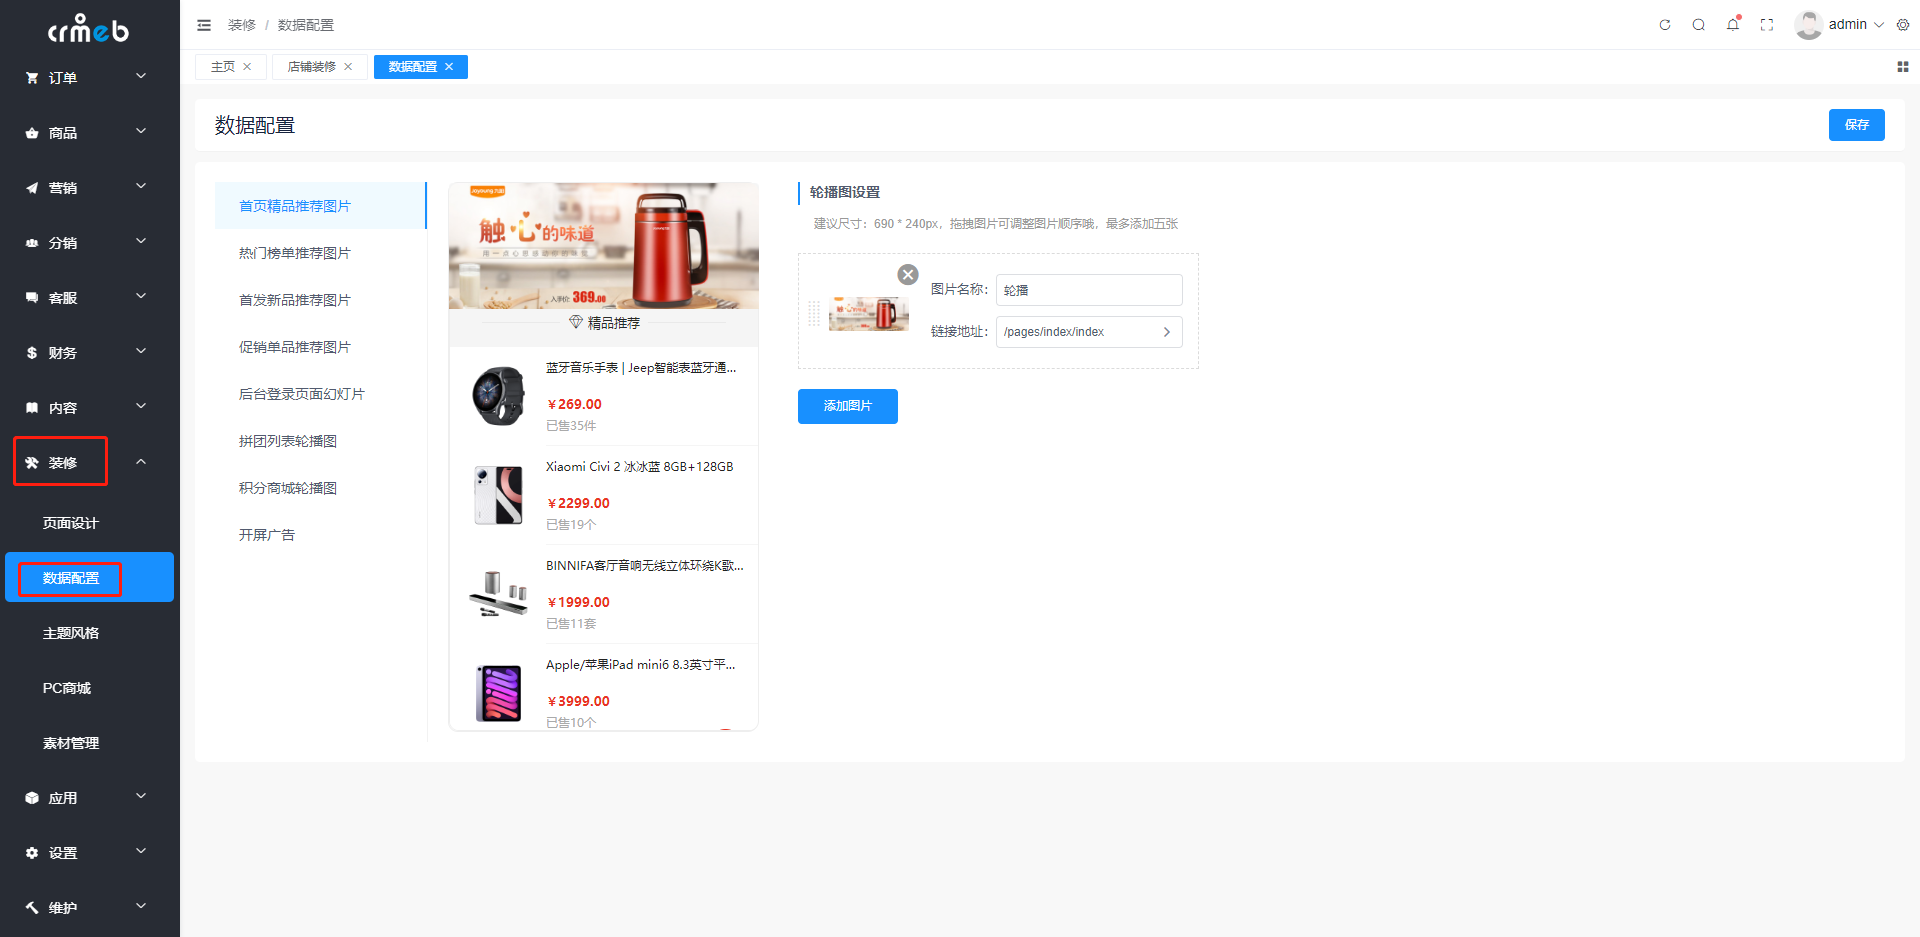
Task: Open the search magnifier icon
Action: click(1699, 25)
